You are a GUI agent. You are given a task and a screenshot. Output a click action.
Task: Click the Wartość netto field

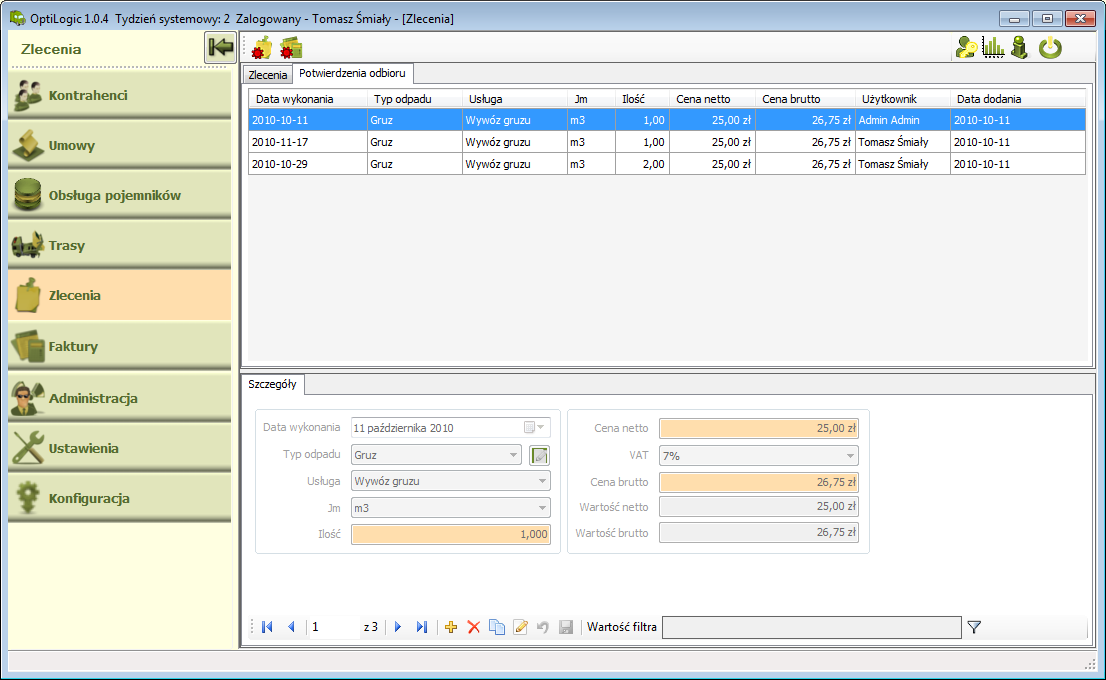coord(759,506)
